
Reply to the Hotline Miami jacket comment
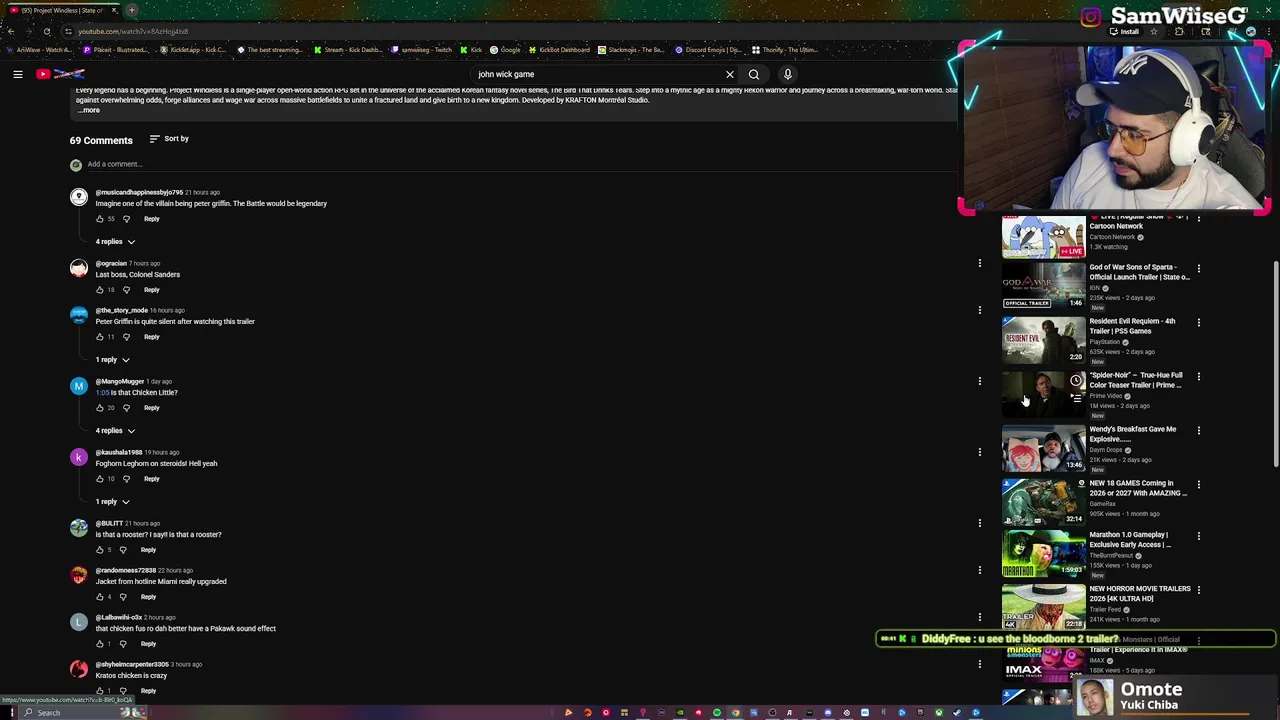coord(148,597)
